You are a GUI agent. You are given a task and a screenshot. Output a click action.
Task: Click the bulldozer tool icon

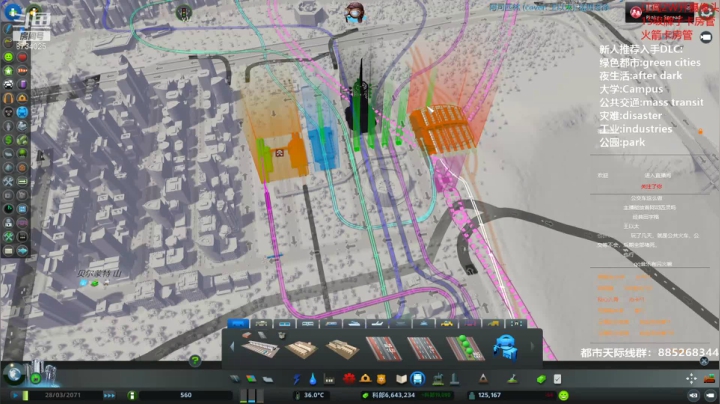709,379
